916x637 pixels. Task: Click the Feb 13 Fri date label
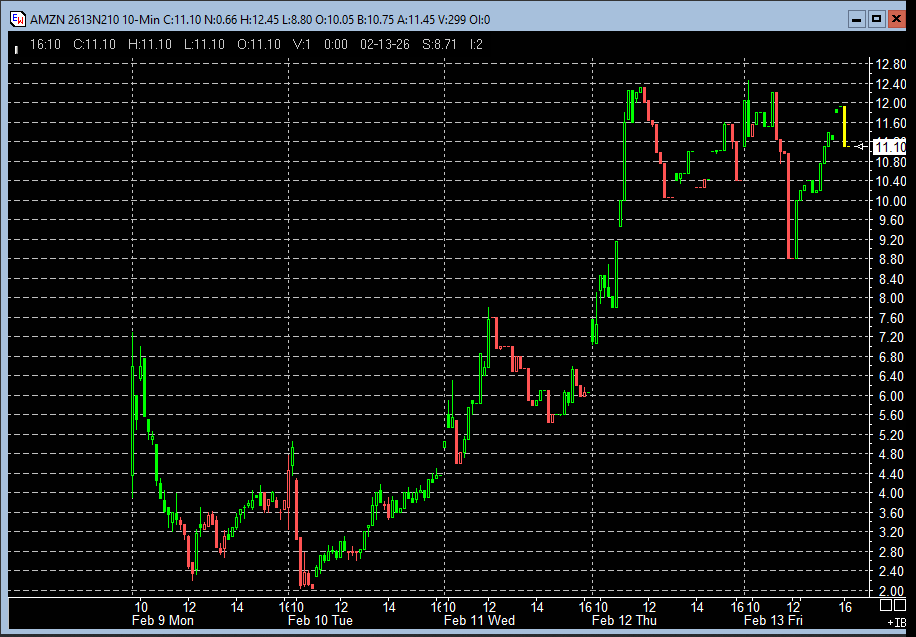tap(773, 621)
